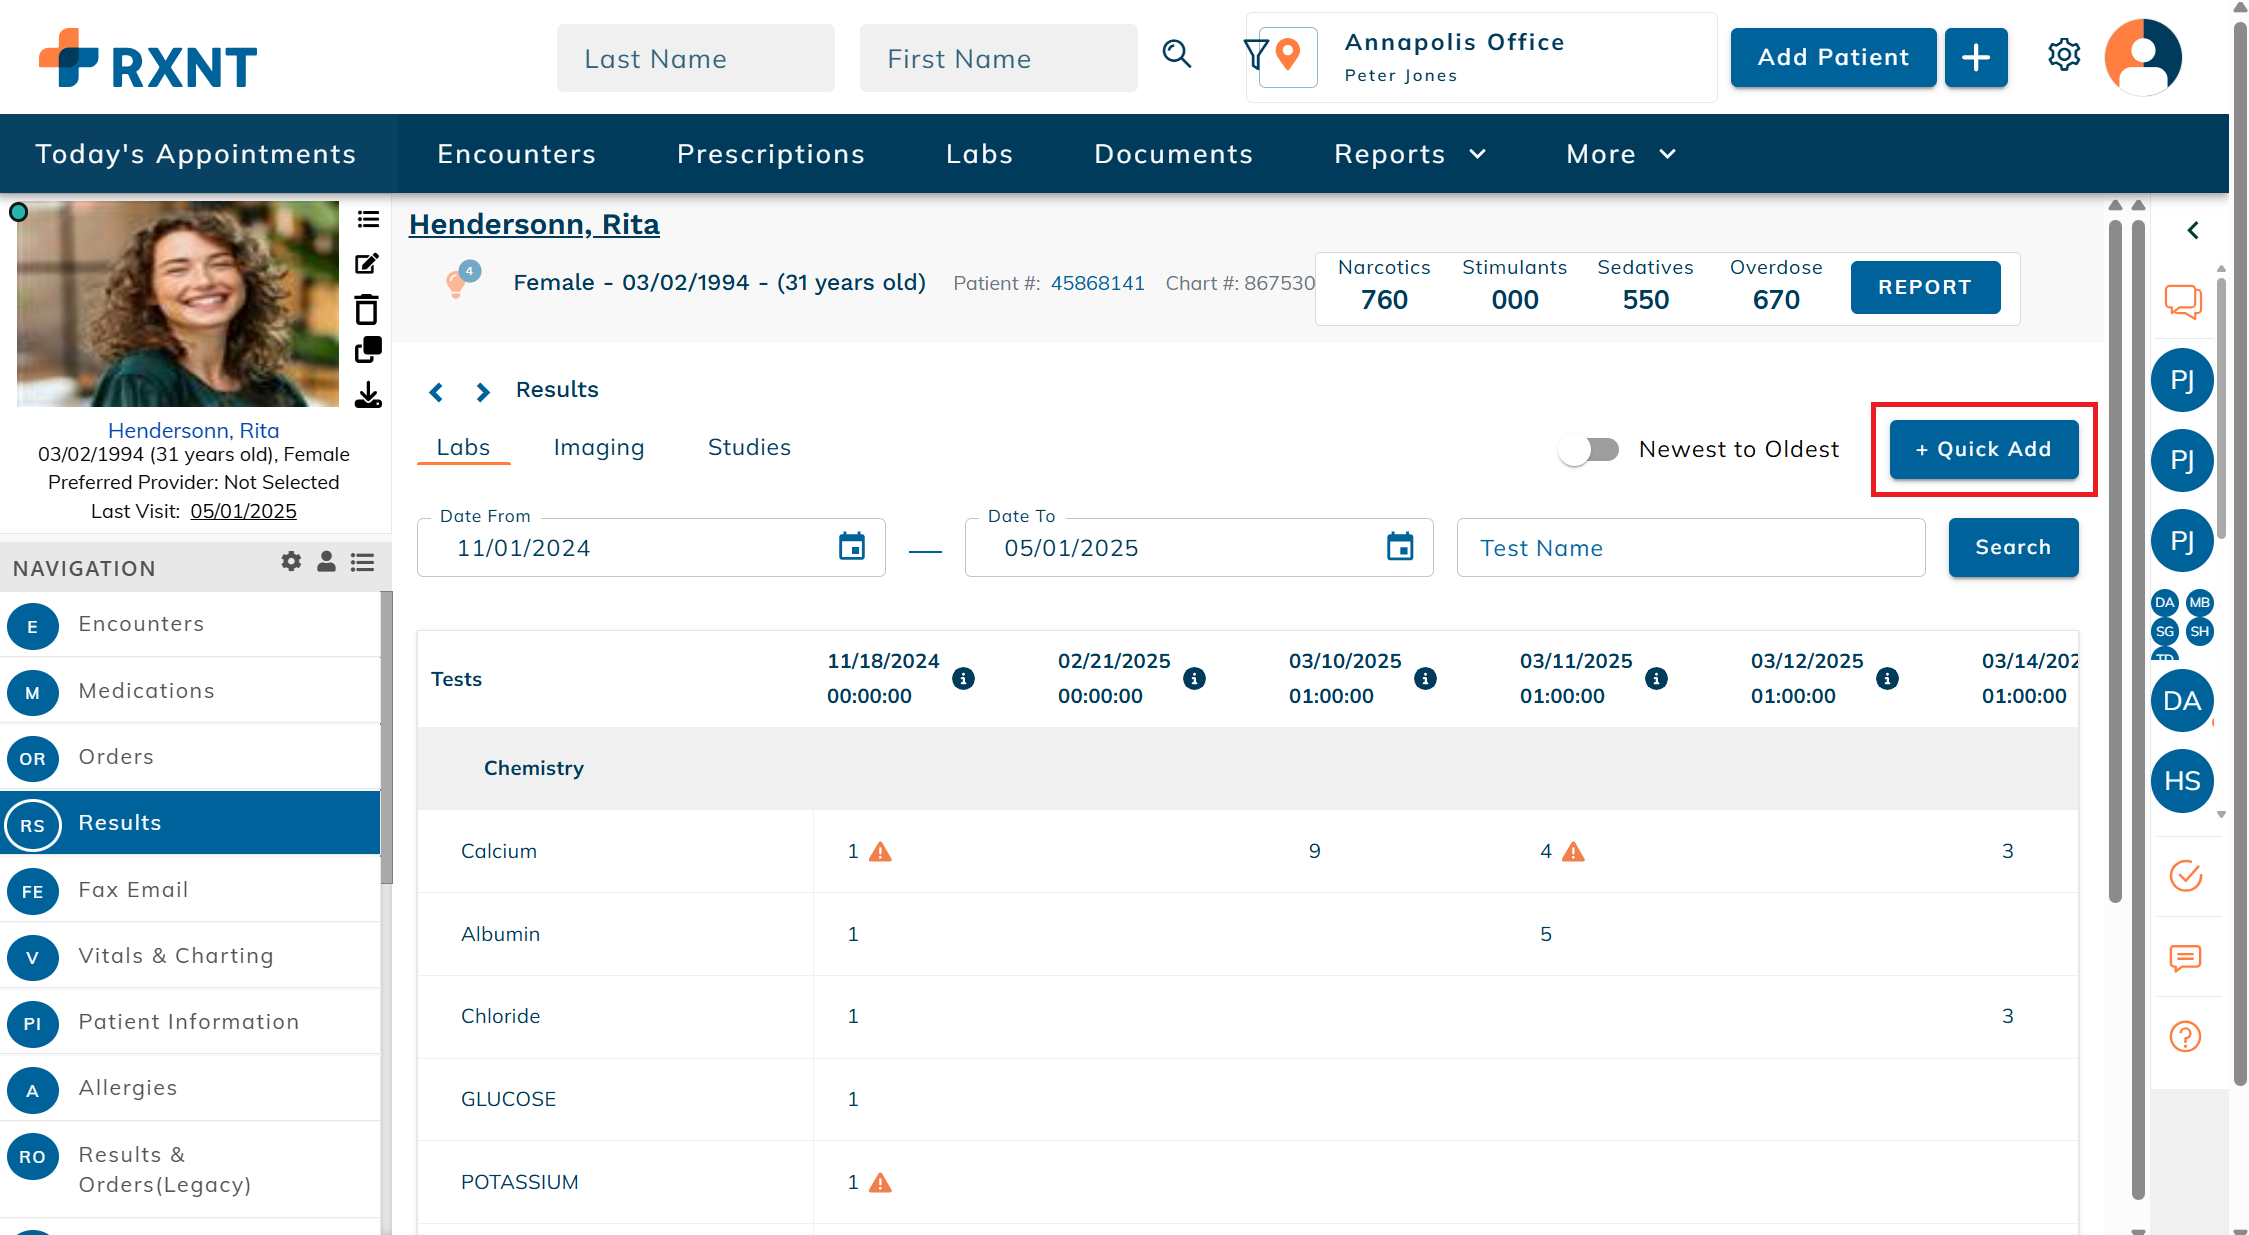The image size is (2249, 1235).
Task: Click the person icon in Navigation header
Action: (x=326, y=562)
